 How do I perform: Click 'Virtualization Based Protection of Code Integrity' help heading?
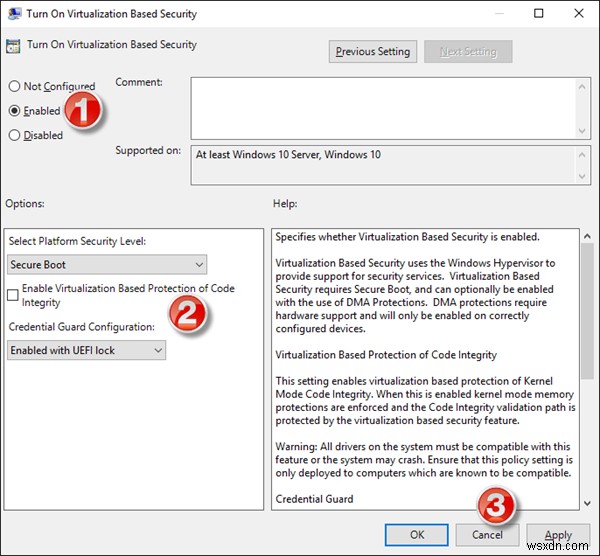pos(386,355)
